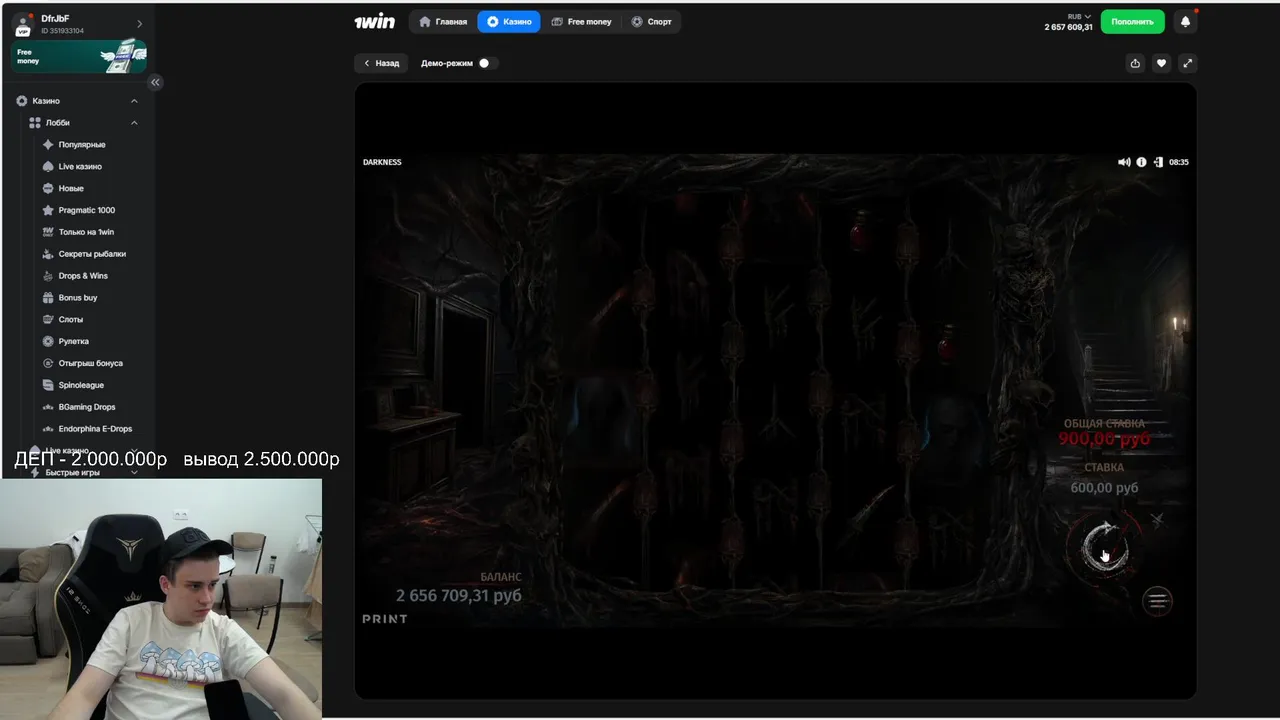The image size is (1280, 720).
Task: Open BGaming Drops category
Action: [x=87, y=408]
